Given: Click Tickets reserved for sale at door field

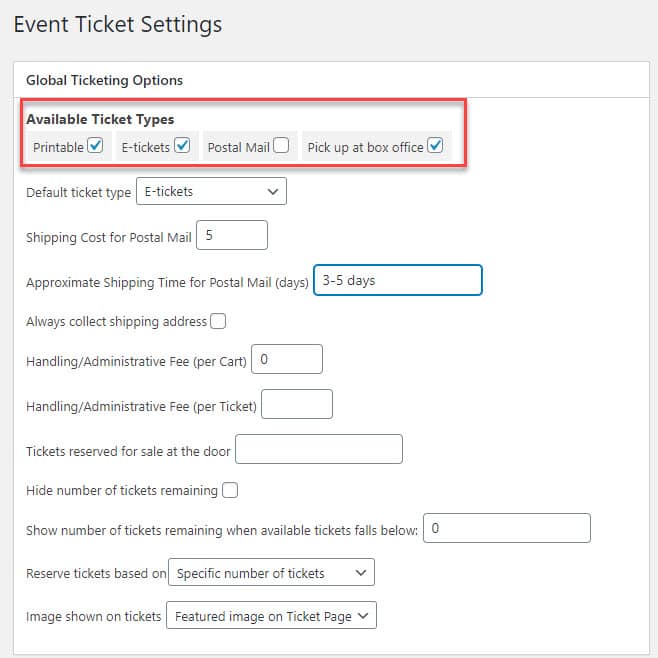Looking at the screenshot, I should (x=318, y=450).
